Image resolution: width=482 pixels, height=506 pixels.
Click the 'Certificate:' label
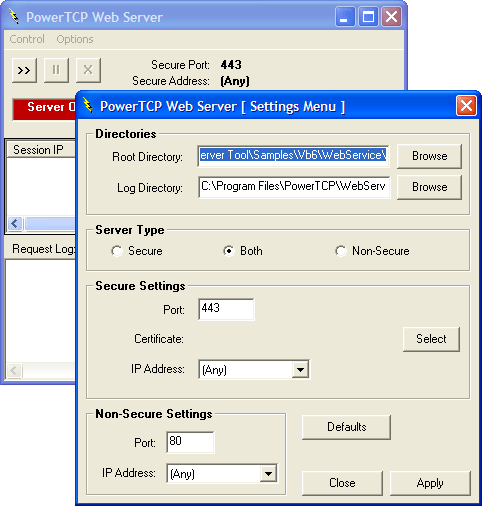pyautogui.click(x=159, y=339)
